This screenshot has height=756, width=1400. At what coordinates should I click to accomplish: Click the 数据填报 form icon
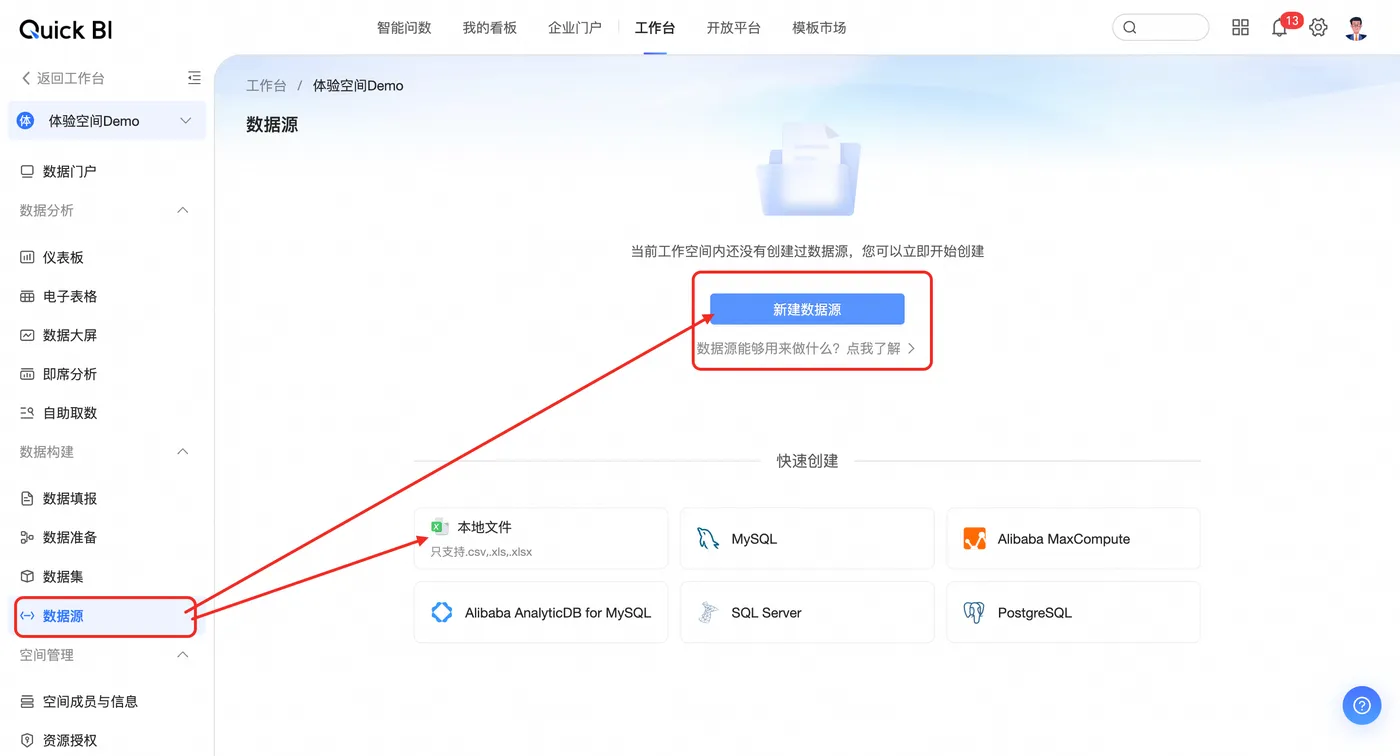click(27, 499)
